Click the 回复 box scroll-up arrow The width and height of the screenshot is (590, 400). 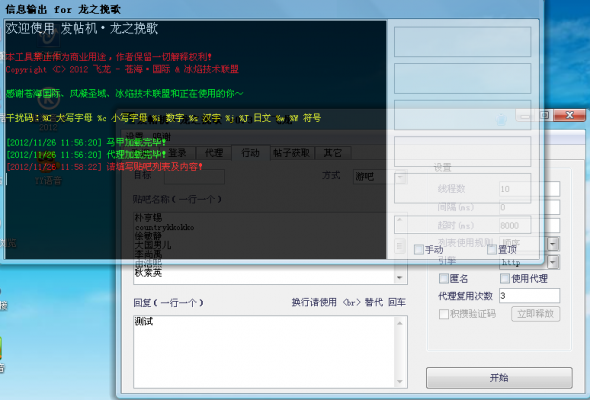(400, 323)
